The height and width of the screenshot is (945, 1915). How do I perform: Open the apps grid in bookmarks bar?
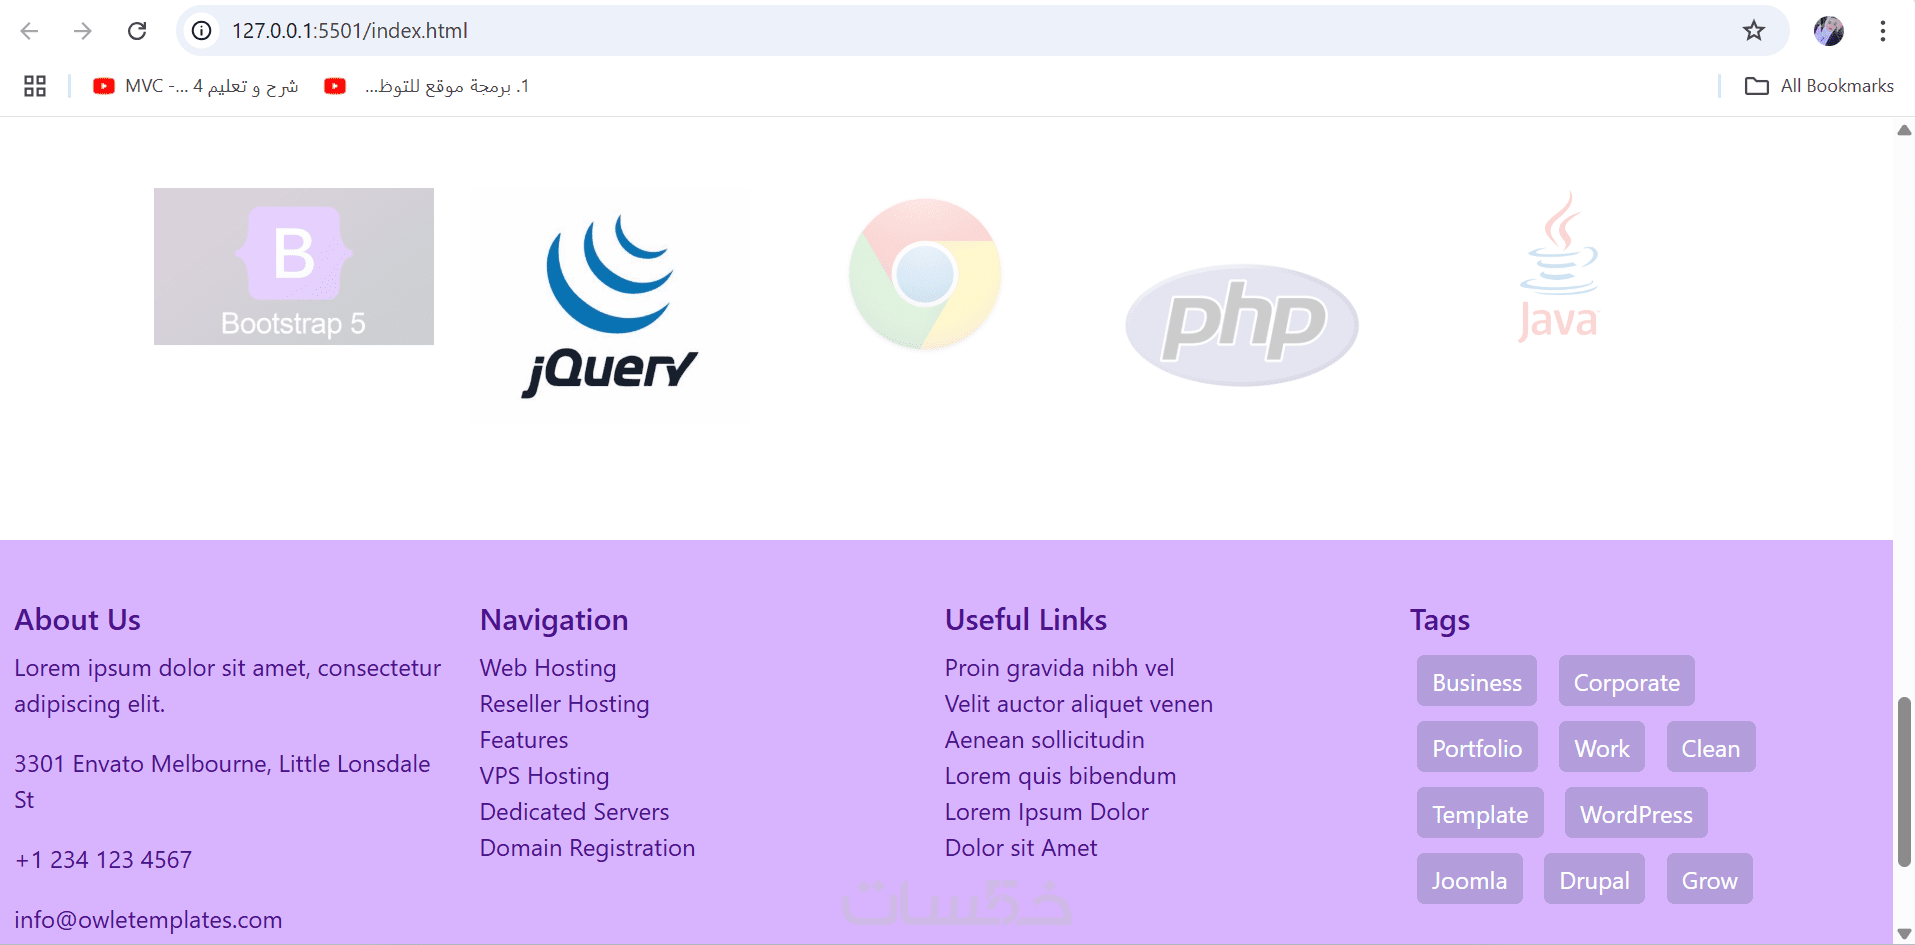click(x=35, y=86)
